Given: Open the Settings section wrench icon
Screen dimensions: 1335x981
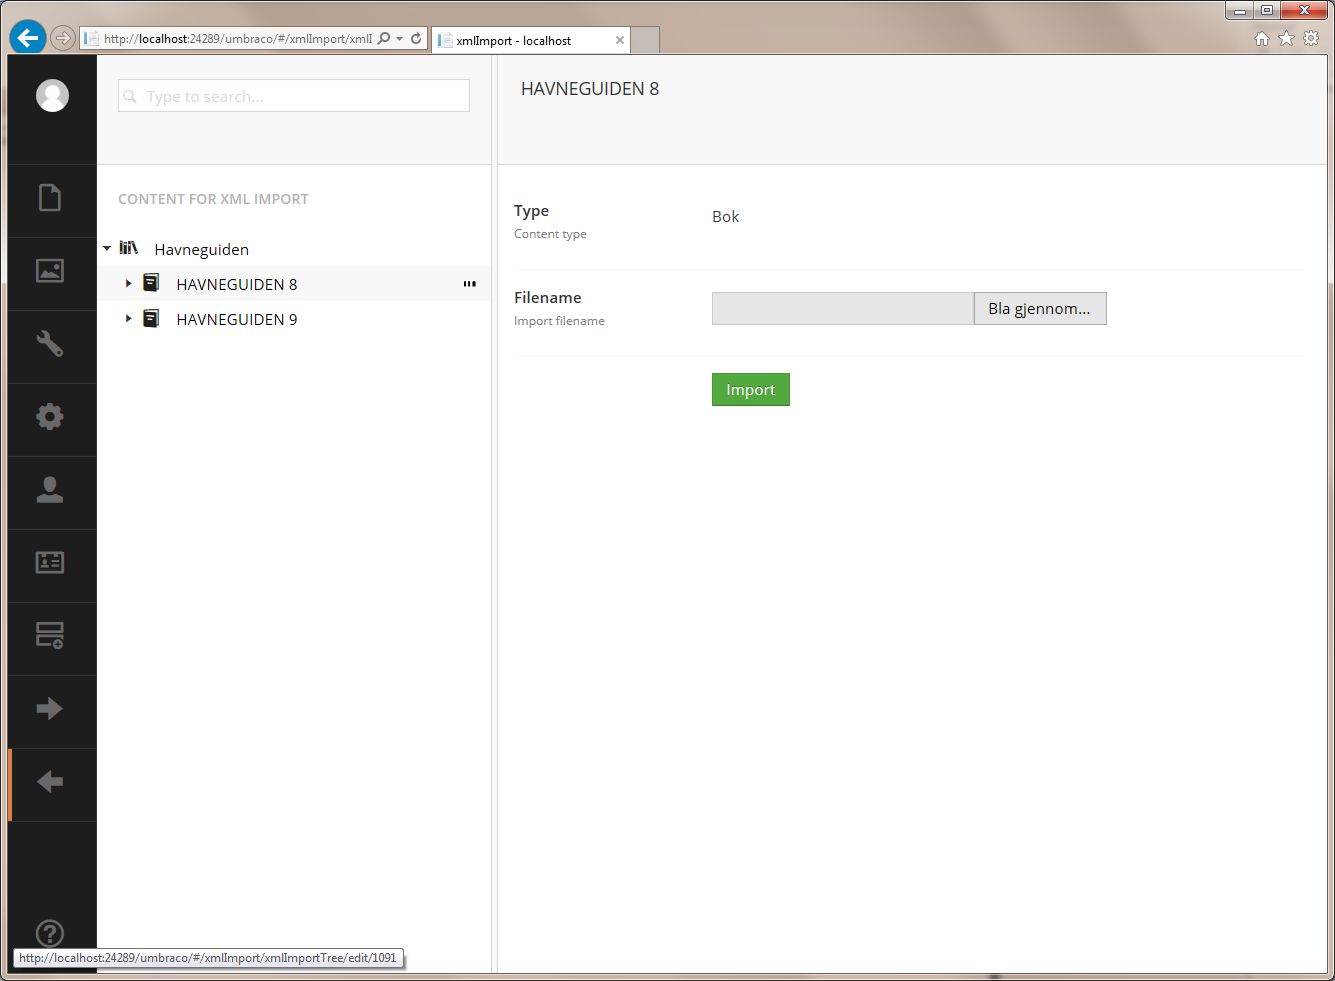Looking at the screenshot, I should point(50,344).
